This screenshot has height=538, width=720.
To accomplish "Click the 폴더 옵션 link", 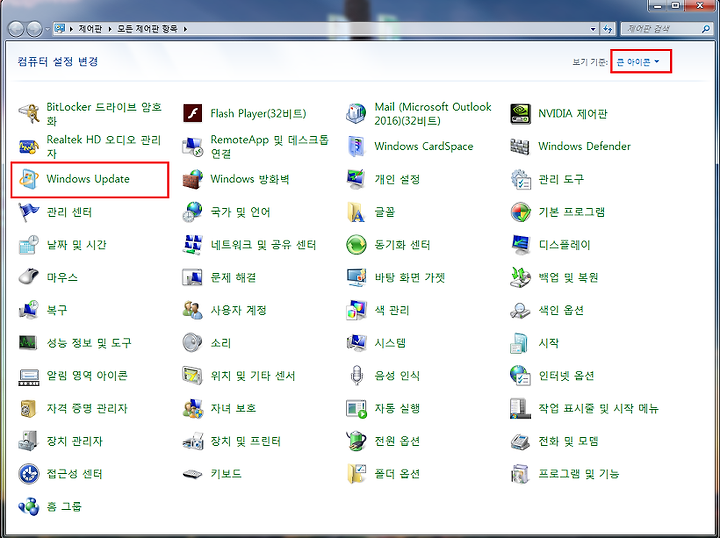I will point(397,474).
